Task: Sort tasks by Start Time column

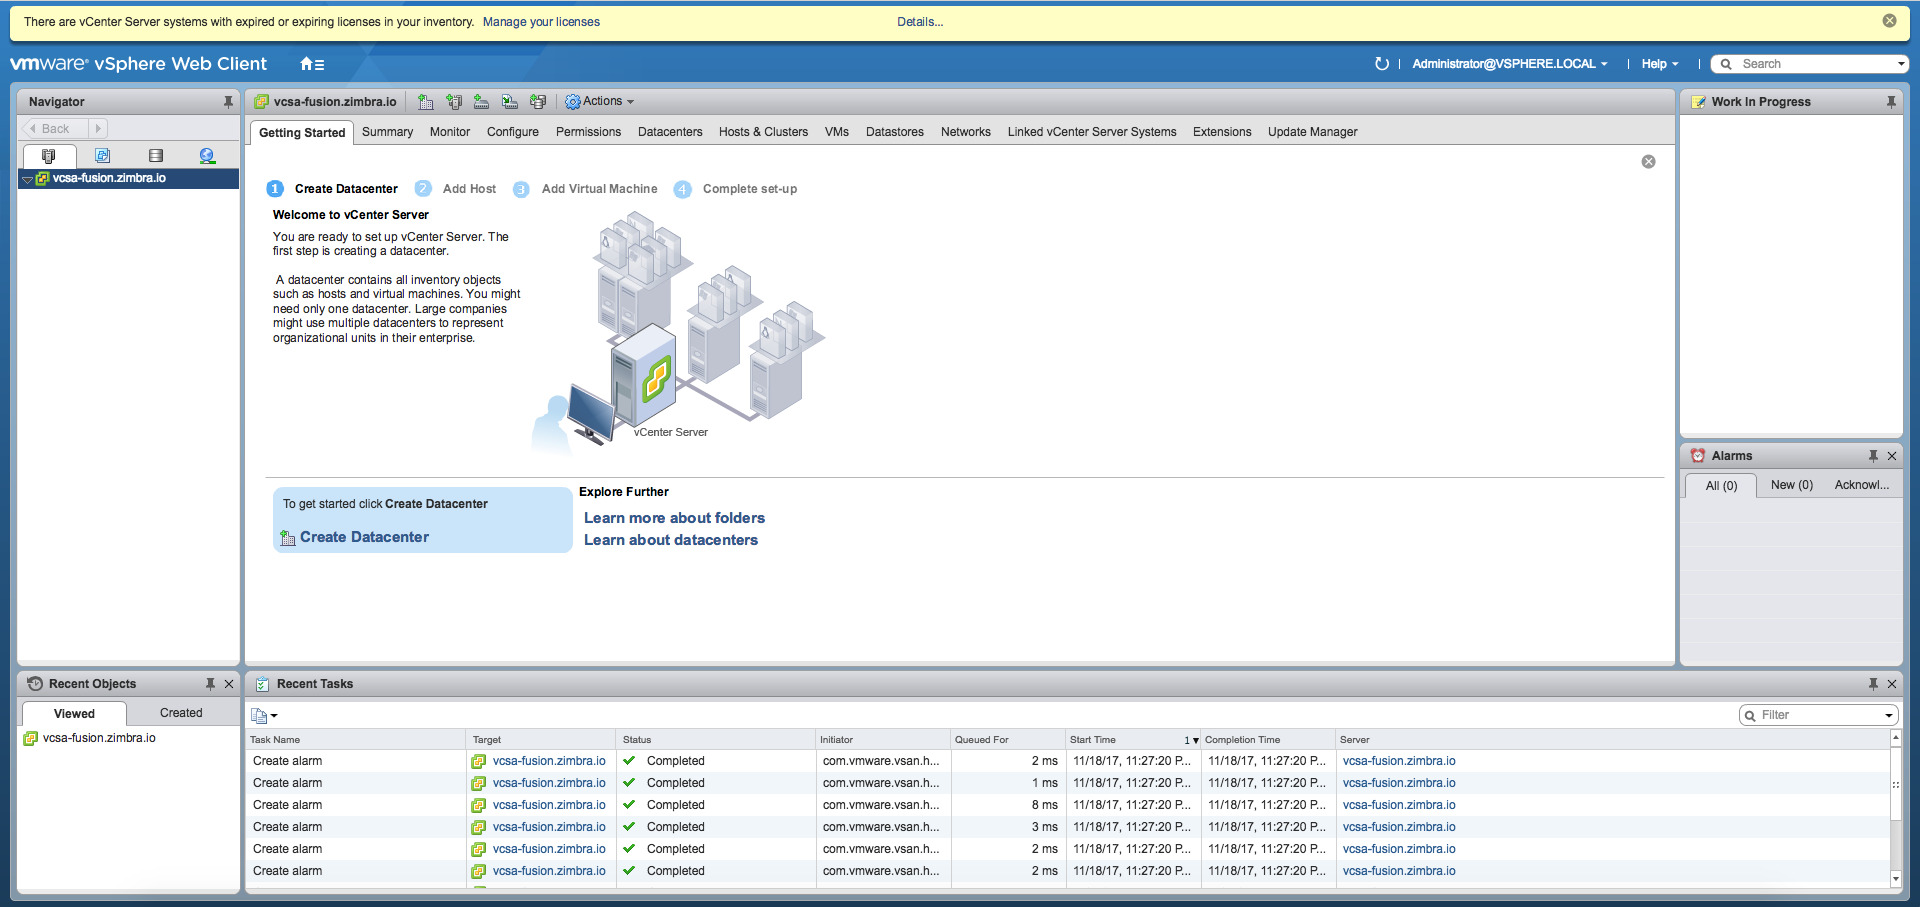Action: point(1134,740)
